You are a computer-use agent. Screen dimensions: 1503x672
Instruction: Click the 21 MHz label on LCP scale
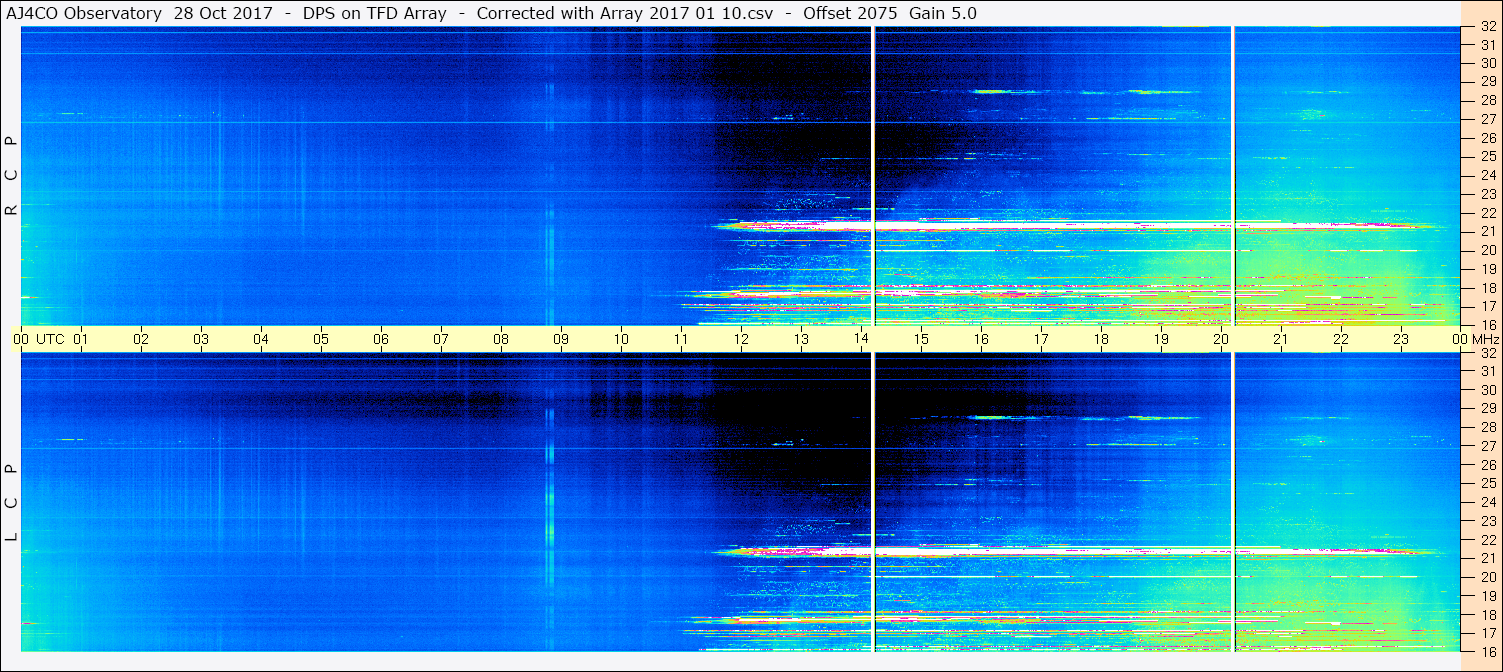(x=1488, y=558)
